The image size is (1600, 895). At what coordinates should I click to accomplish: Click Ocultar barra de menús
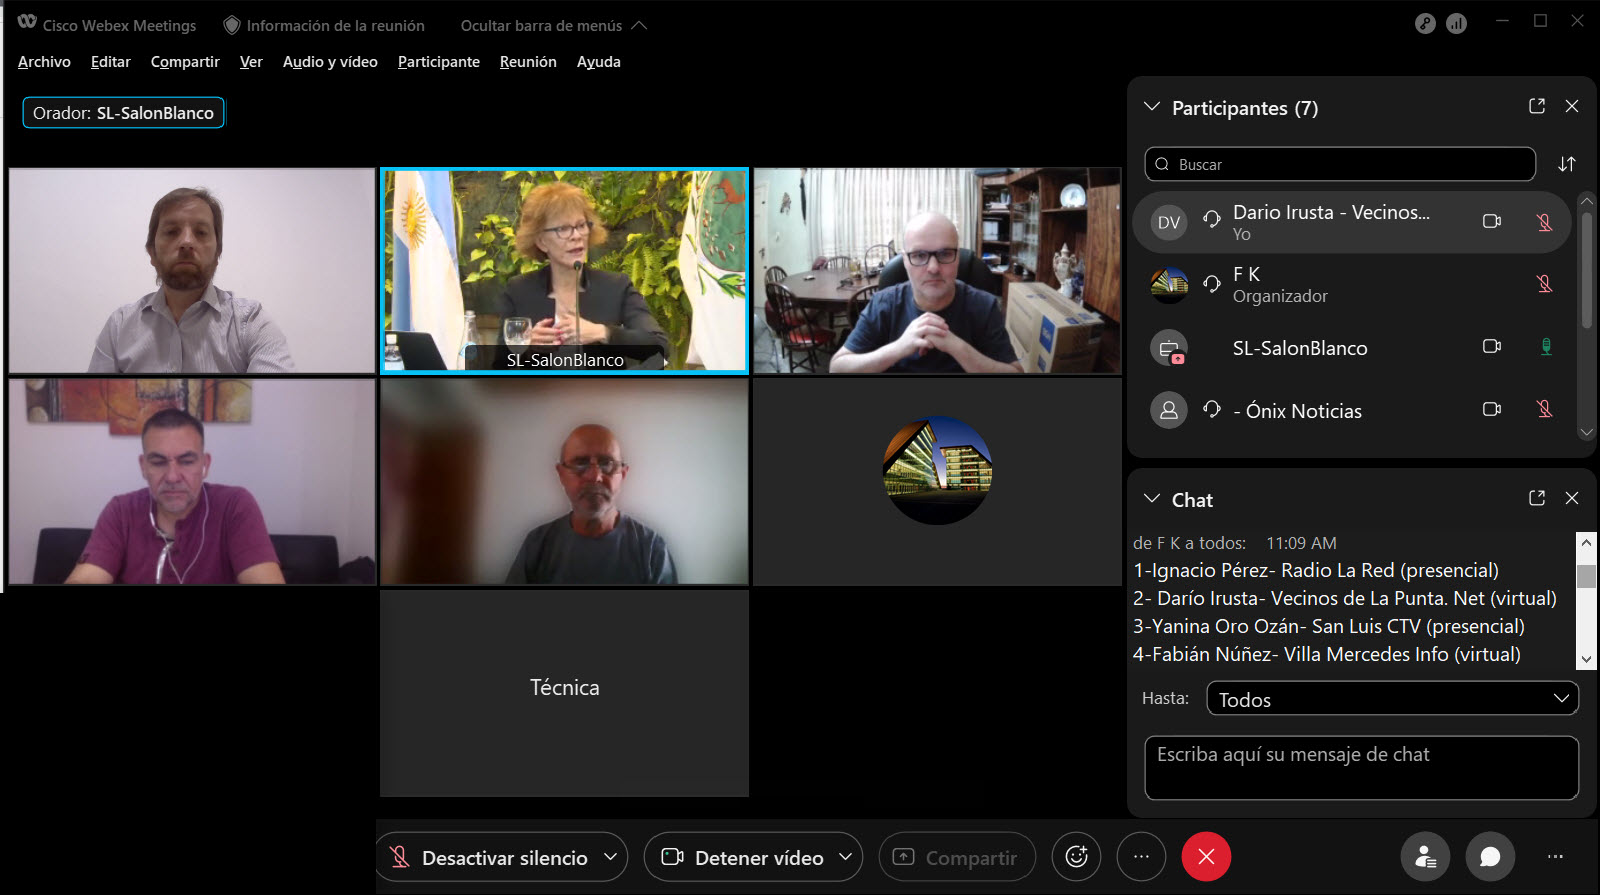pos(553,26)
